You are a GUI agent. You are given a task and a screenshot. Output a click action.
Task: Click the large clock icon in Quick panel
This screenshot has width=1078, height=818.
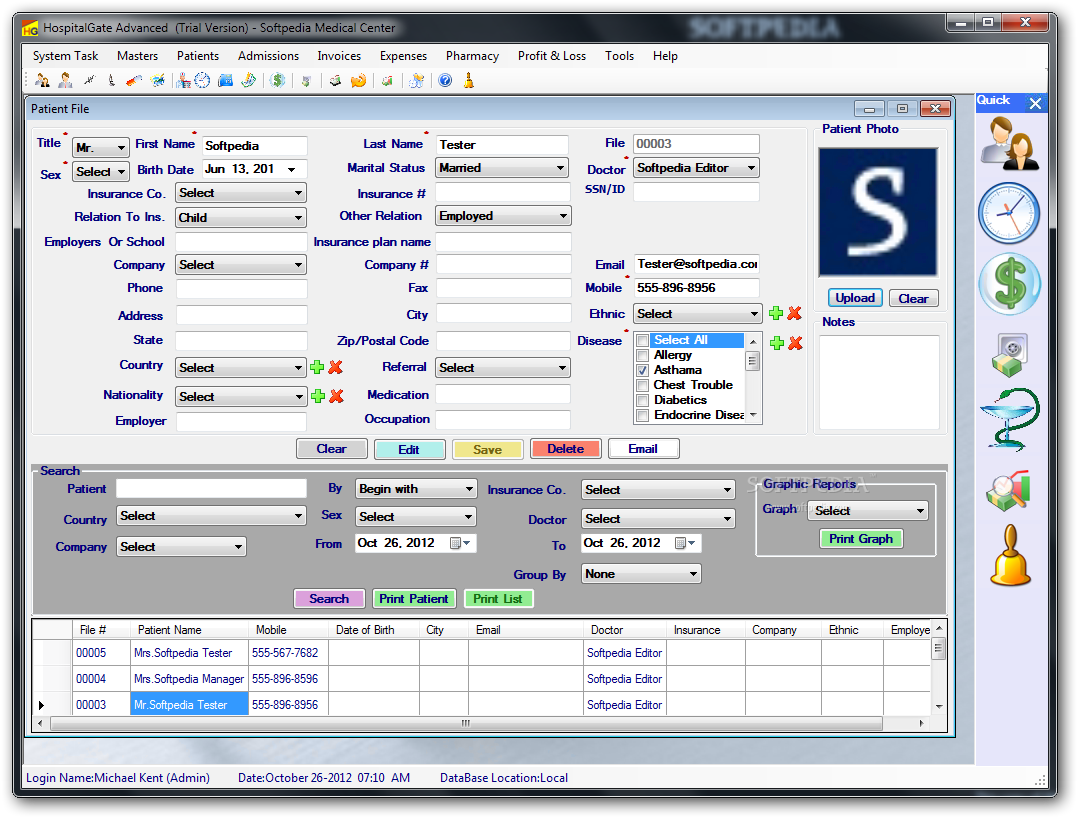(1009, 213)
